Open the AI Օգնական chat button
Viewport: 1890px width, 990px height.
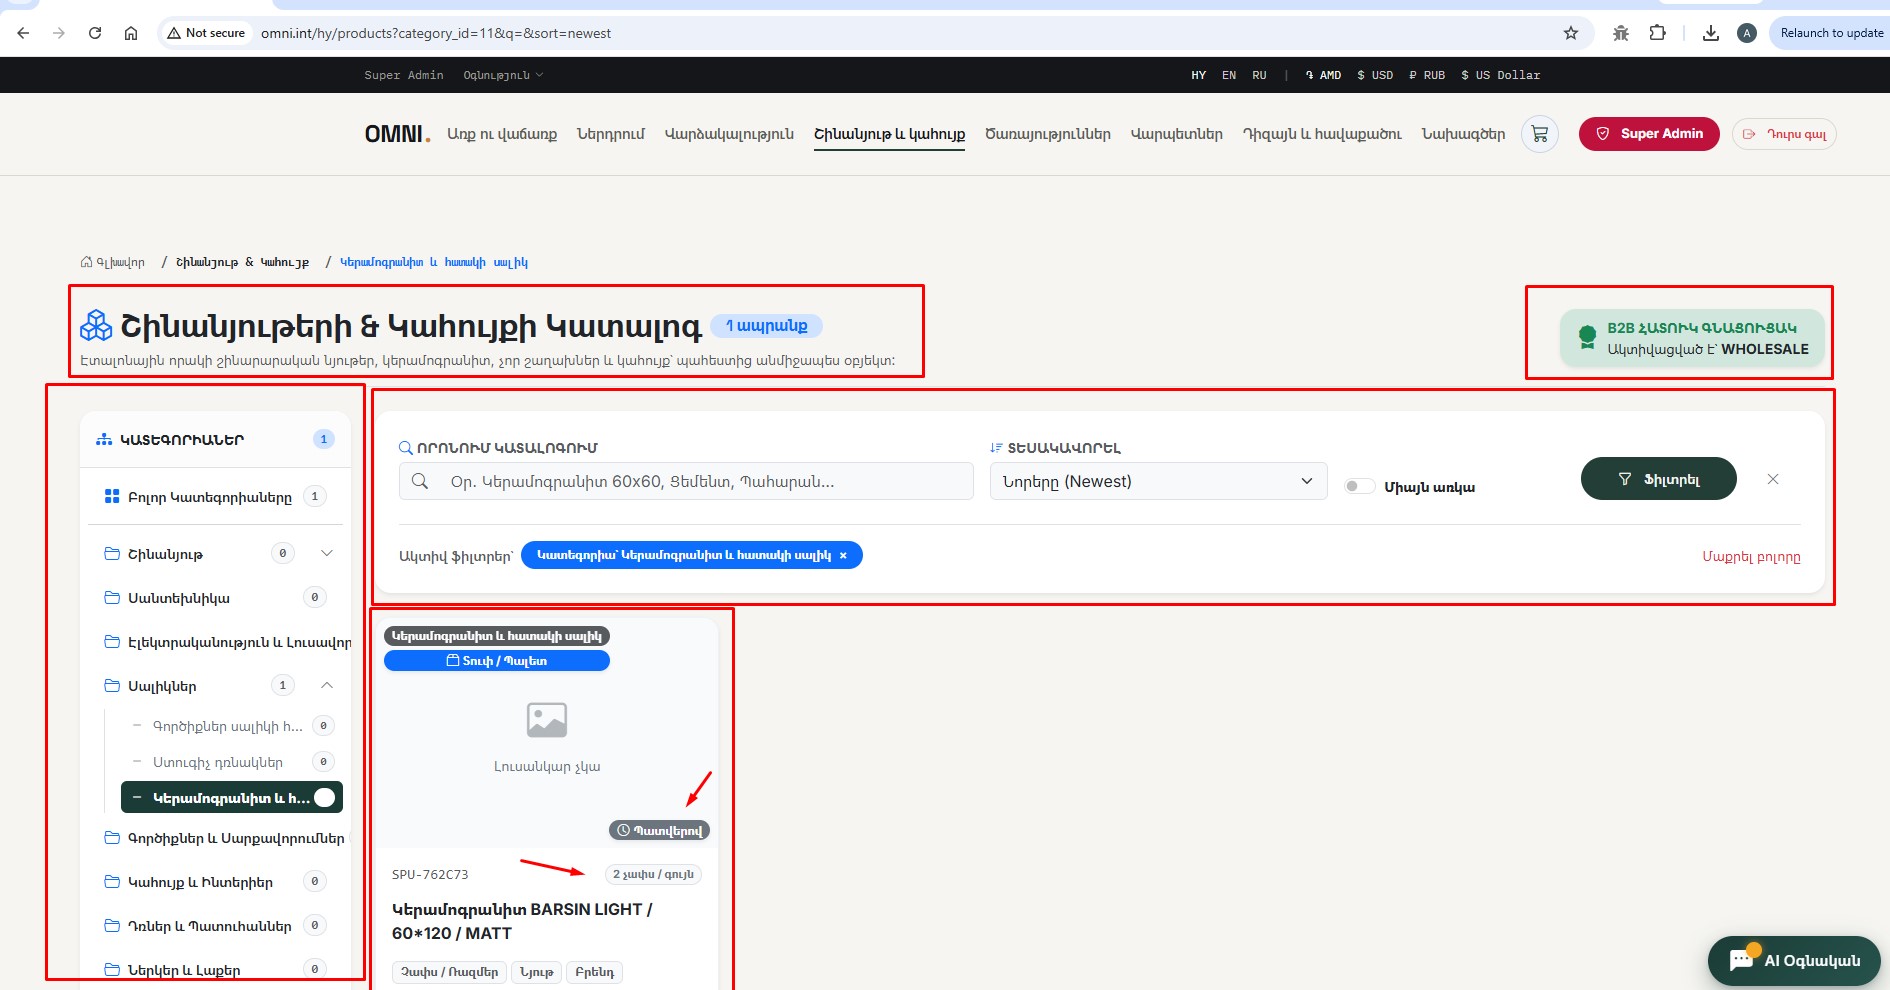pyautogui.click(x=1794, y=961)
